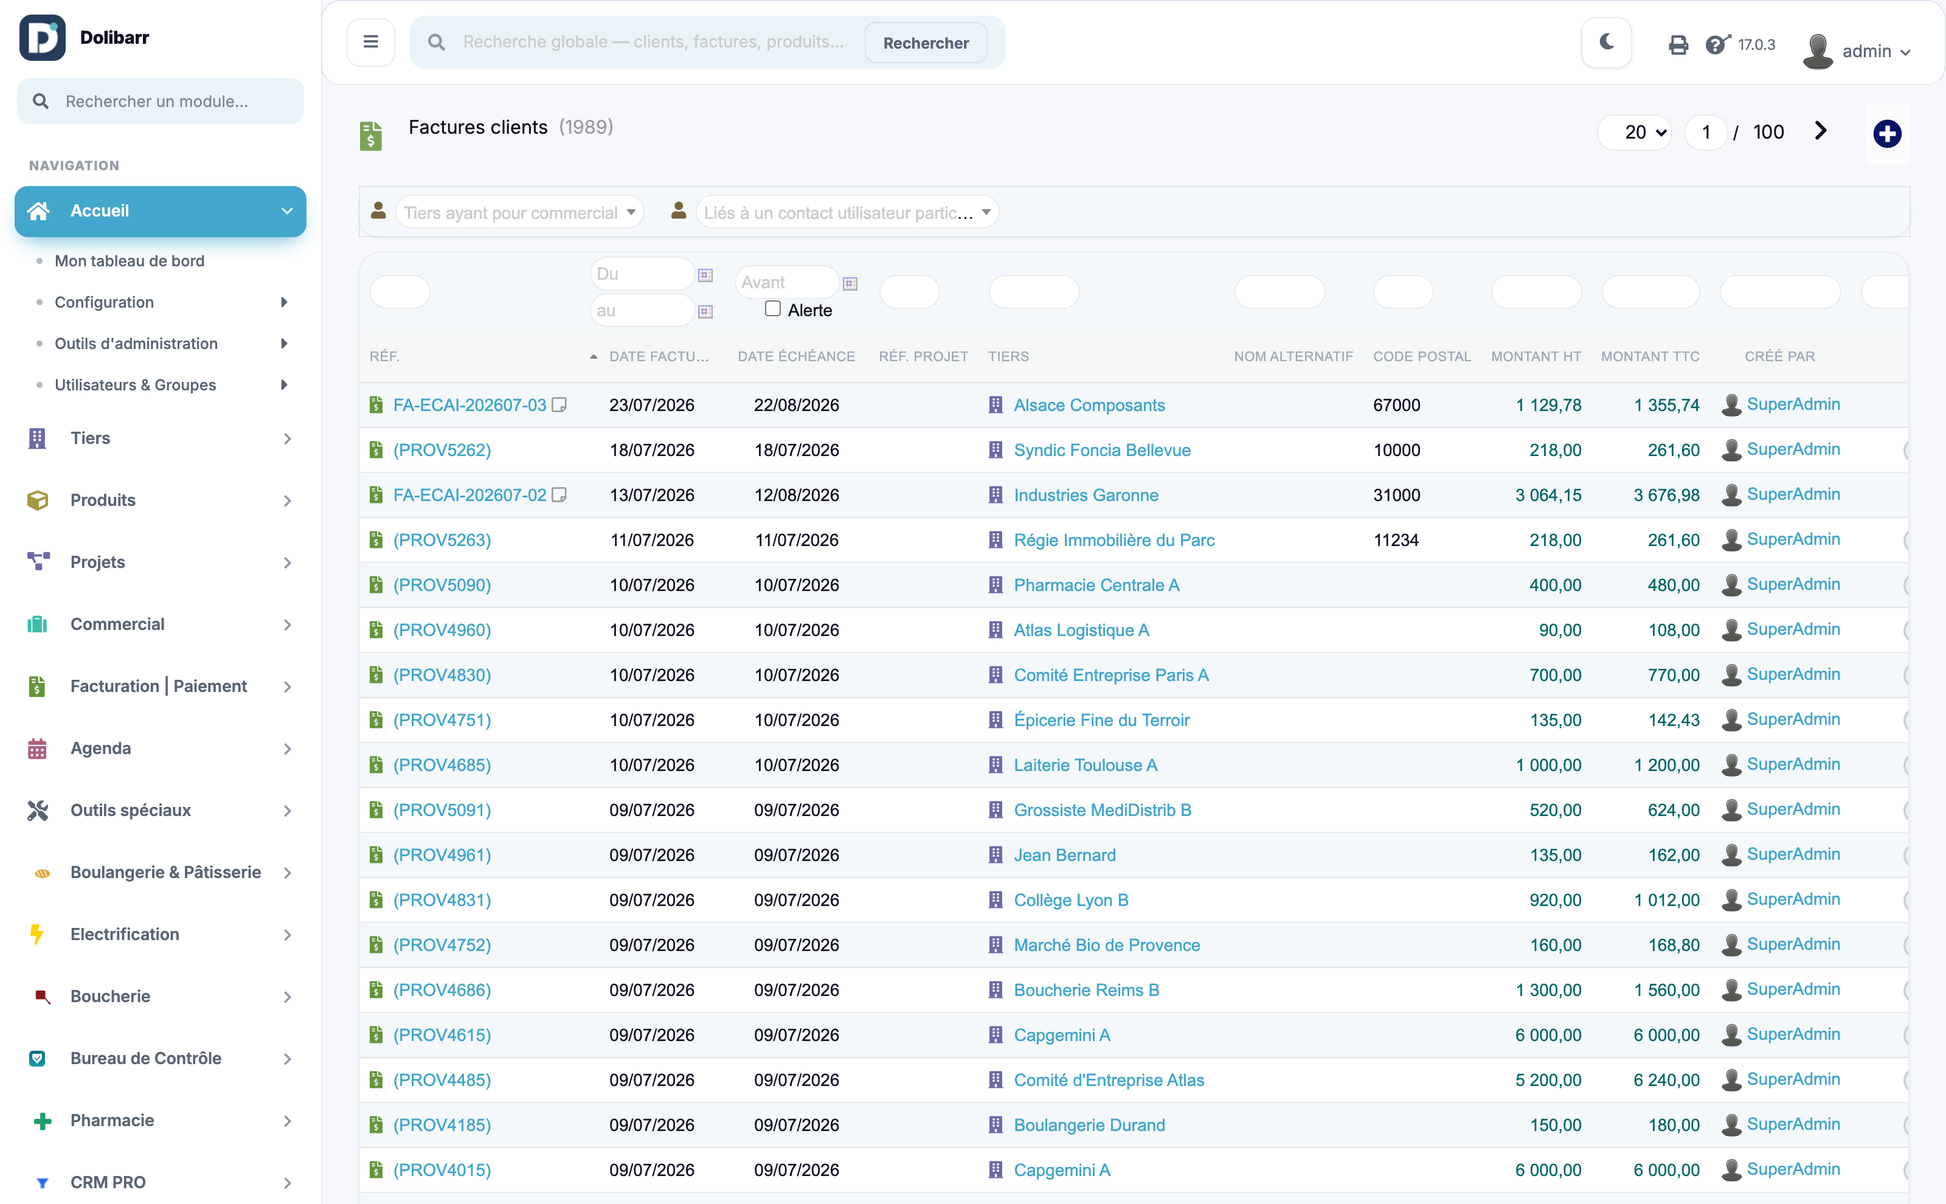Open Mon tableau de bord
Screen dimensions: 1946x1204
[129, 261]
